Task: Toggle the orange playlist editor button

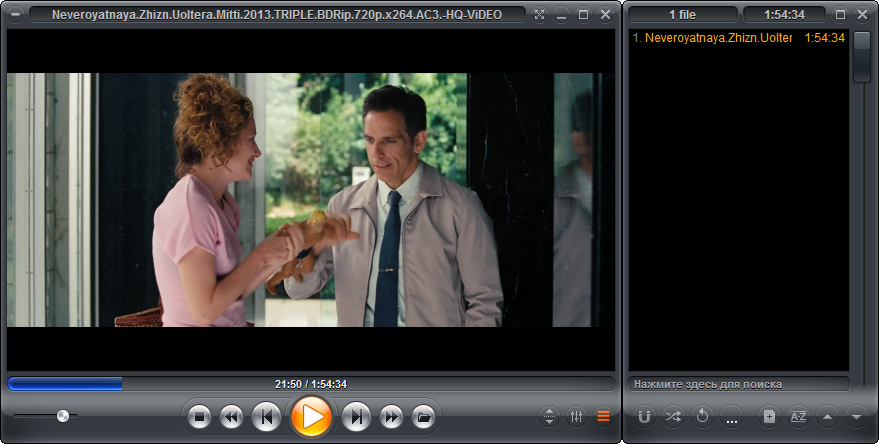Action: click(603, 417)
